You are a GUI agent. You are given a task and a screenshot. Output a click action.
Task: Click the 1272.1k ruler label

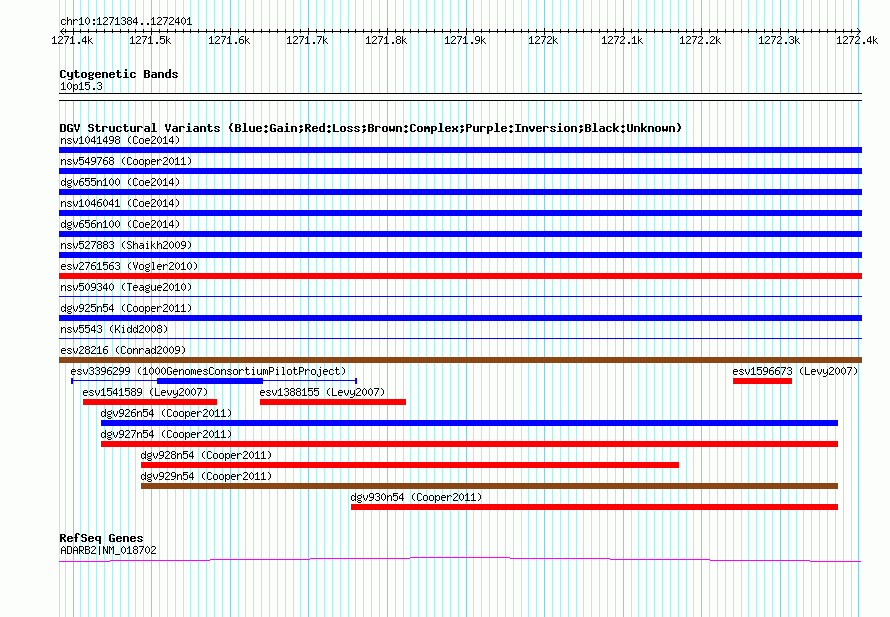(x=622, y=40)
